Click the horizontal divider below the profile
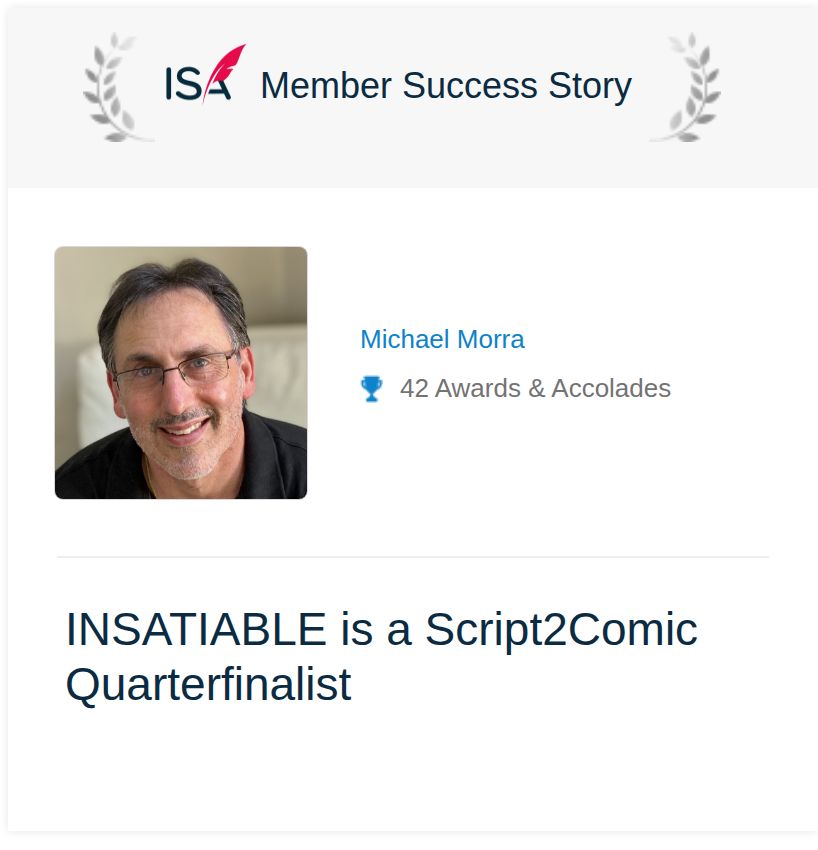This screenshot has width=818, height=850. [x=413, y=557]
